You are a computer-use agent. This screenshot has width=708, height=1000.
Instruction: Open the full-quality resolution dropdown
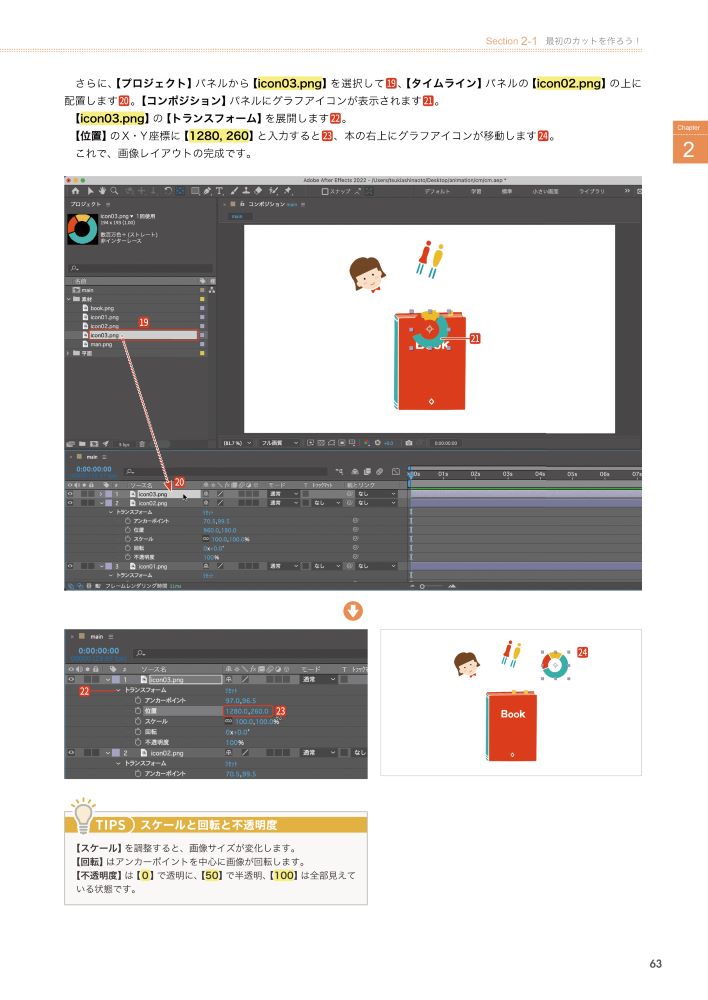(x=278, y=441)
